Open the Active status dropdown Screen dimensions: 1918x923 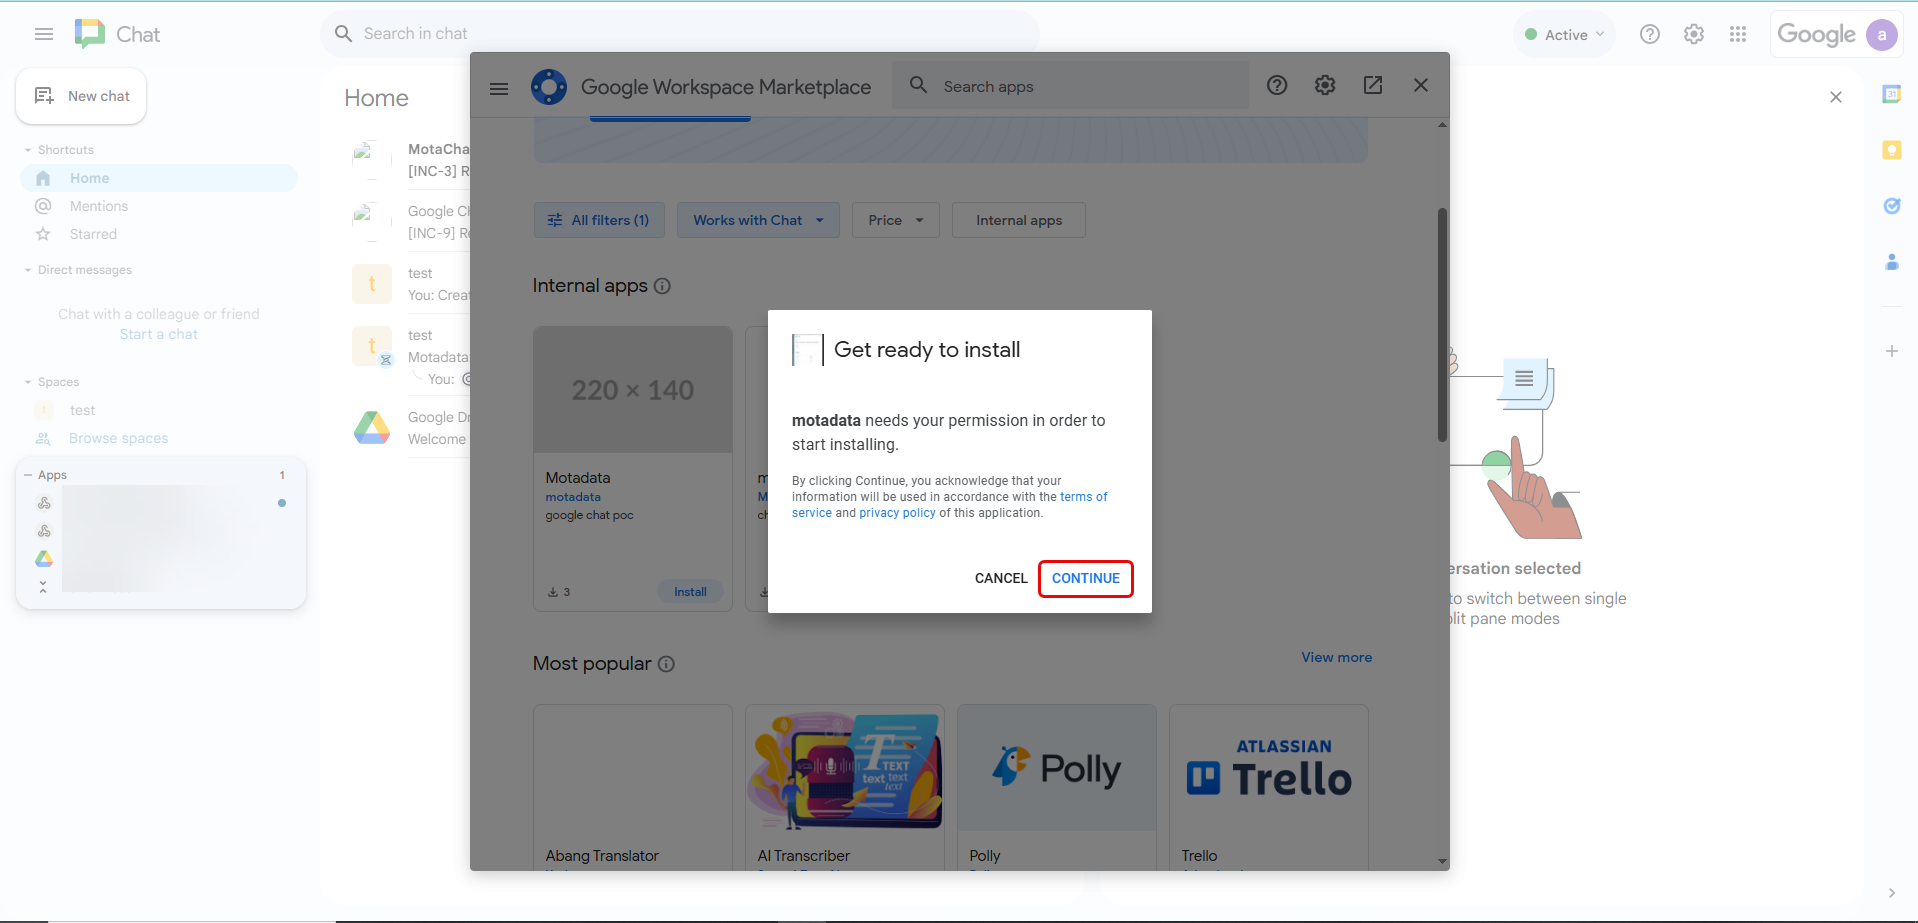1563,33
